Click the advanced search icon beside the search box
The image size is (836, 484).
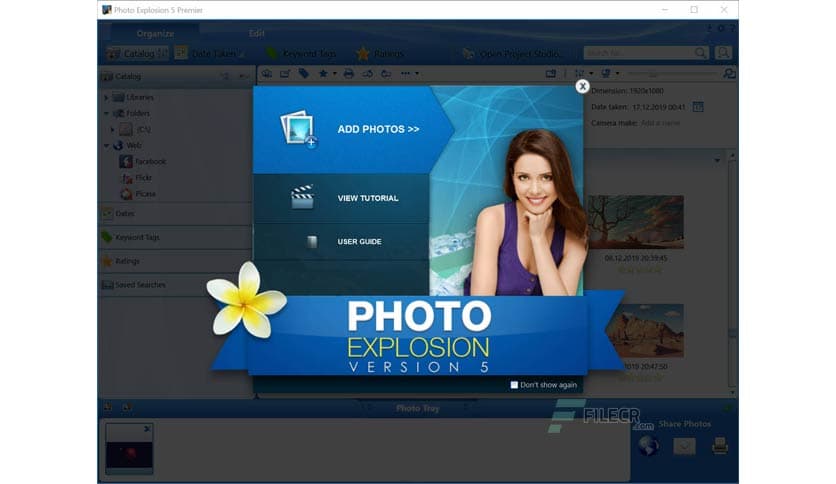724,53
